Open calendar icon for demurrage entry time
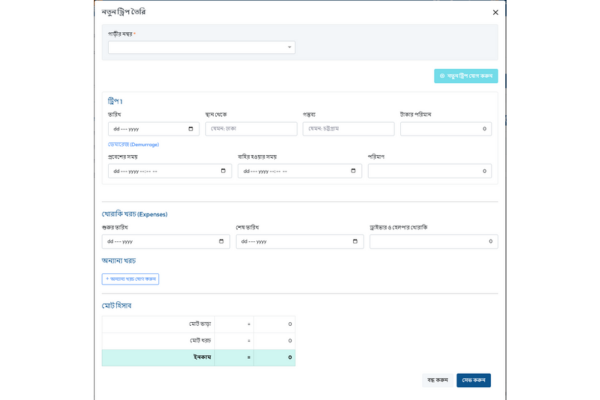The width and height of the screenshot is (600, 400). (223, 171)
